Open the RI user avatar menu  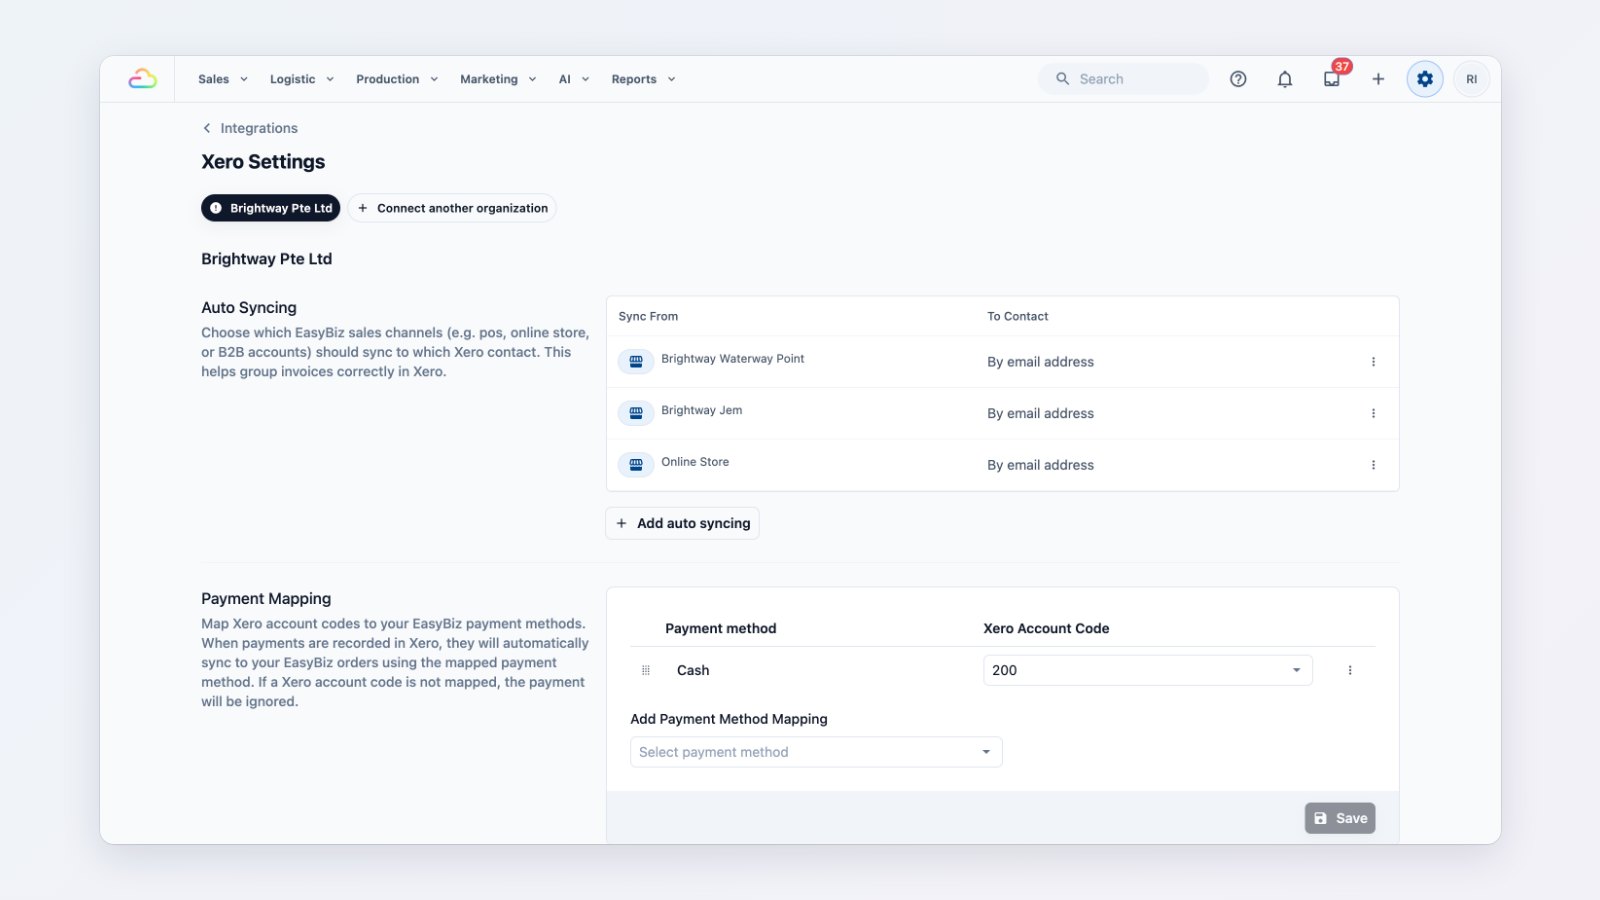pos(1471,79)
